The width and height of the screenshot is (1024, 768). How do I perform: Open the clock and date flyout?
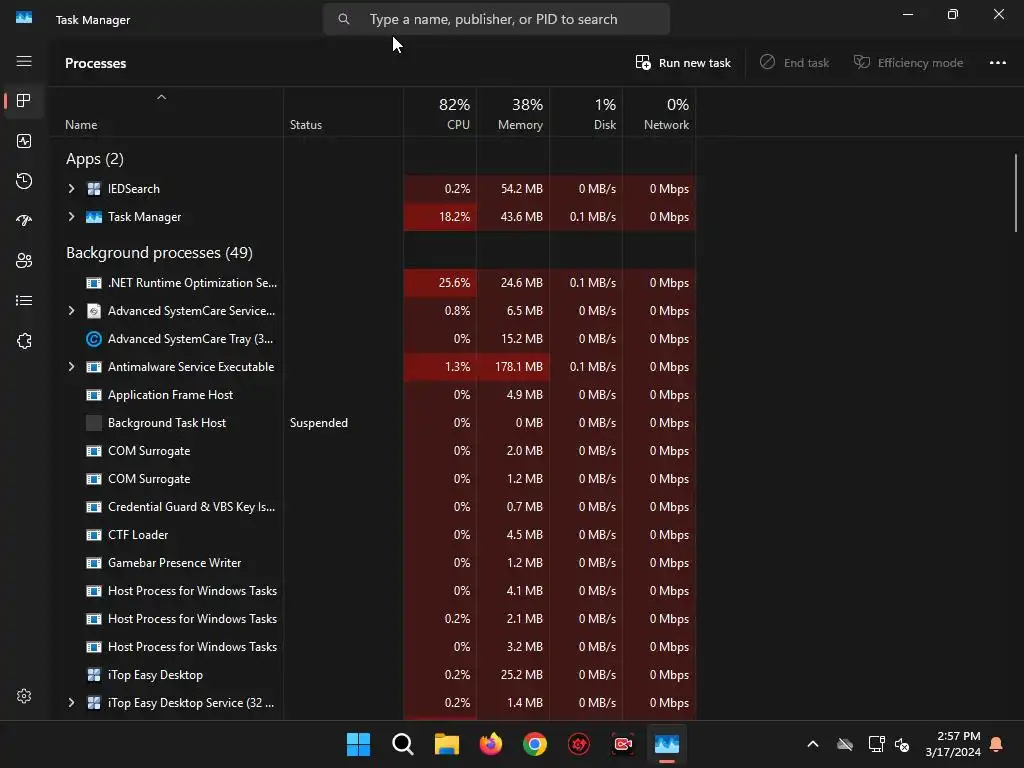[952, 744]
